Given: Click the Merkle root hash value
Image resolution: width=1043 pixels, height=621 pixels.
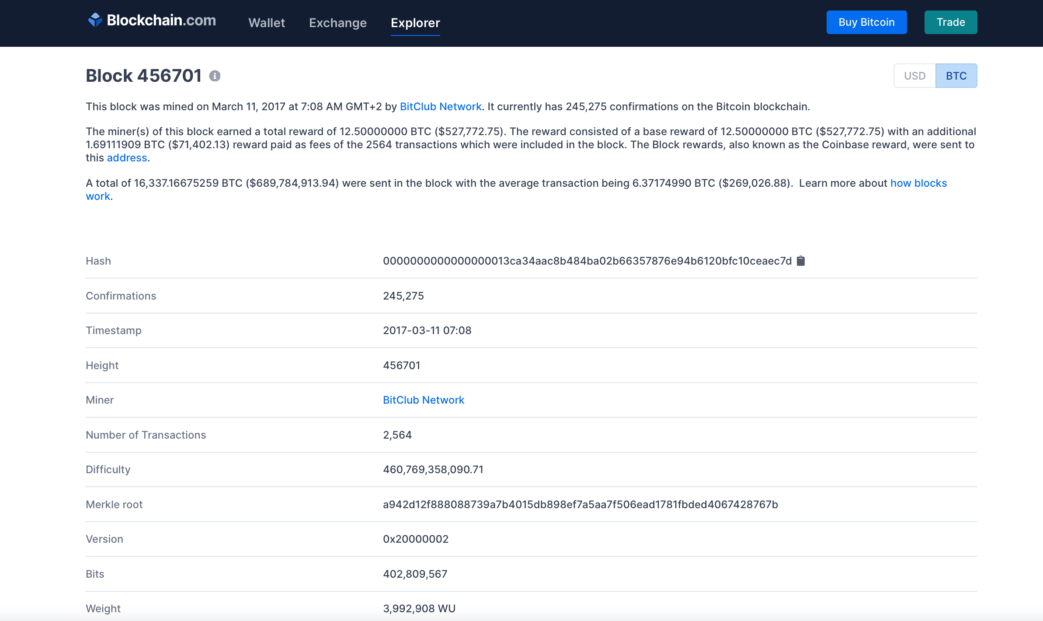Looking at the screenshot, I should [x=580, y=505].
